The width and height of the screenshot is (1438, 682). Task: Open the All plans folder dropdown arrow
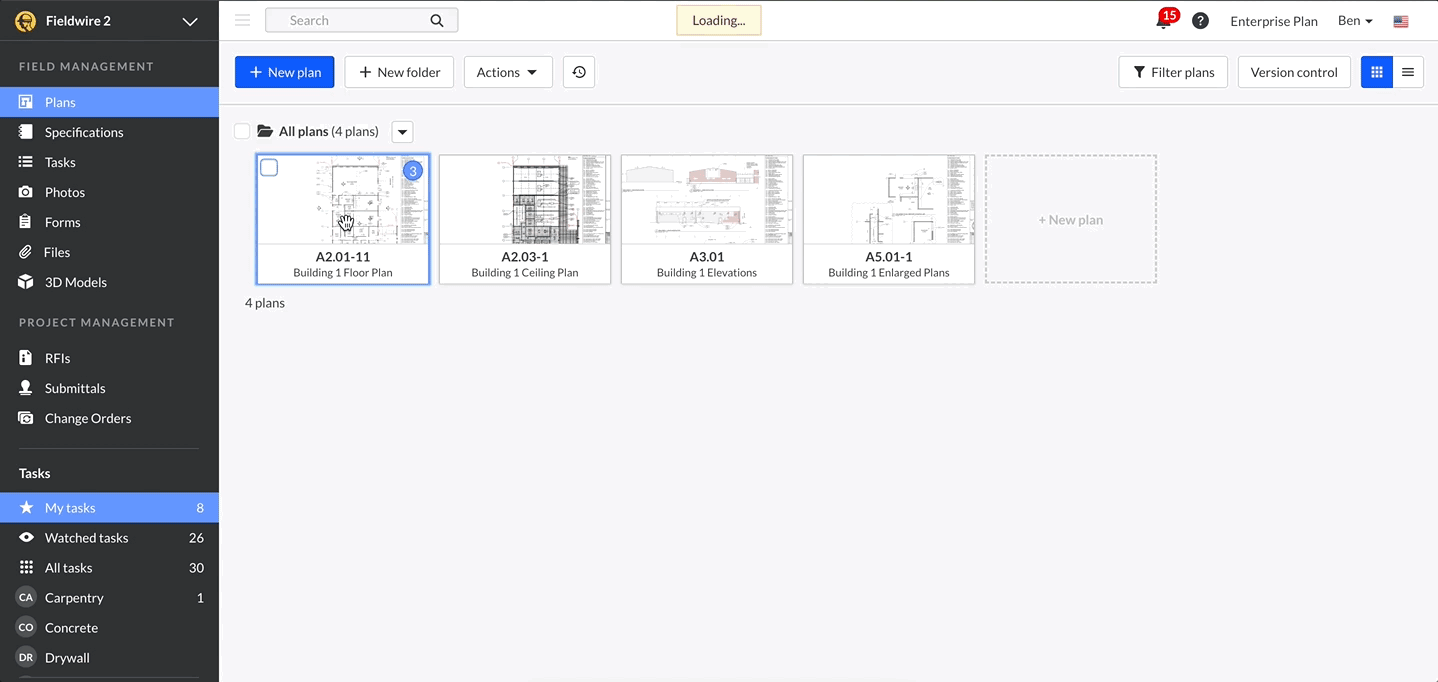[x=402, y=131]
